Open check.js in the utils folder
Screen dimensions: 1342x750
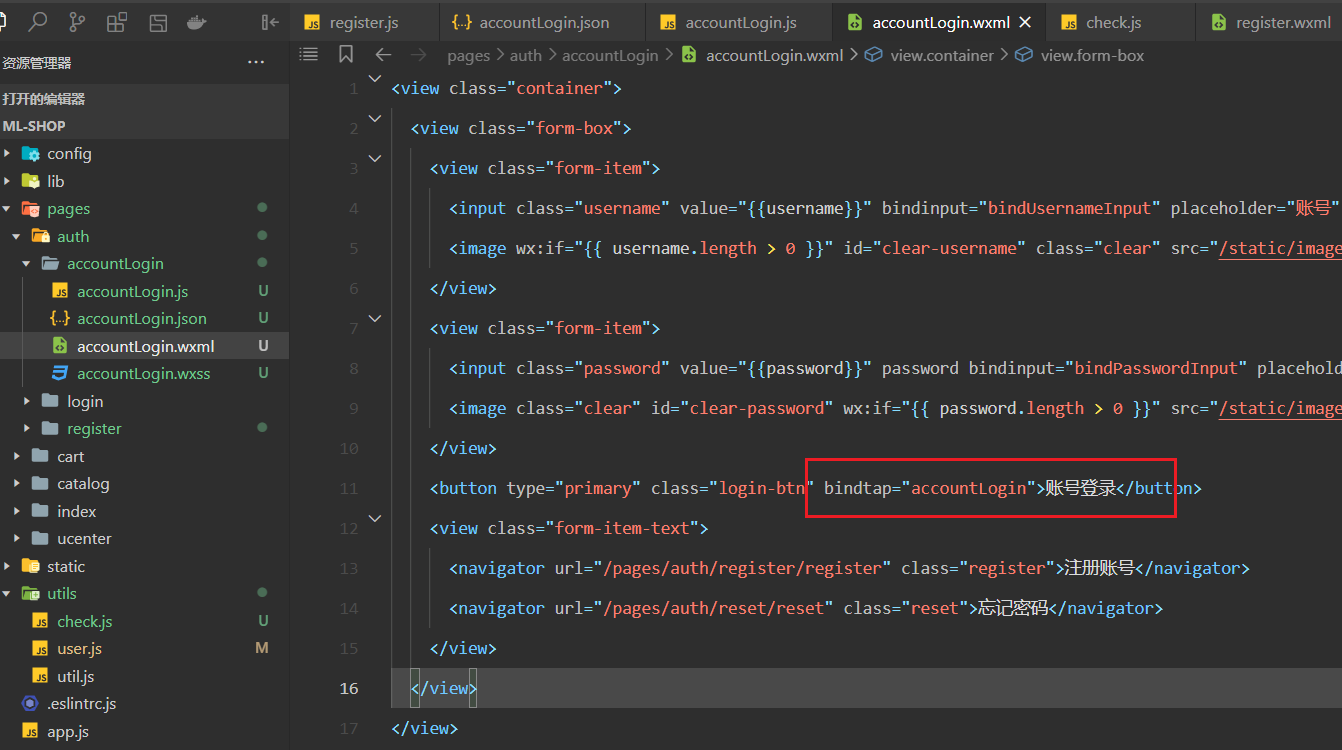84,621
